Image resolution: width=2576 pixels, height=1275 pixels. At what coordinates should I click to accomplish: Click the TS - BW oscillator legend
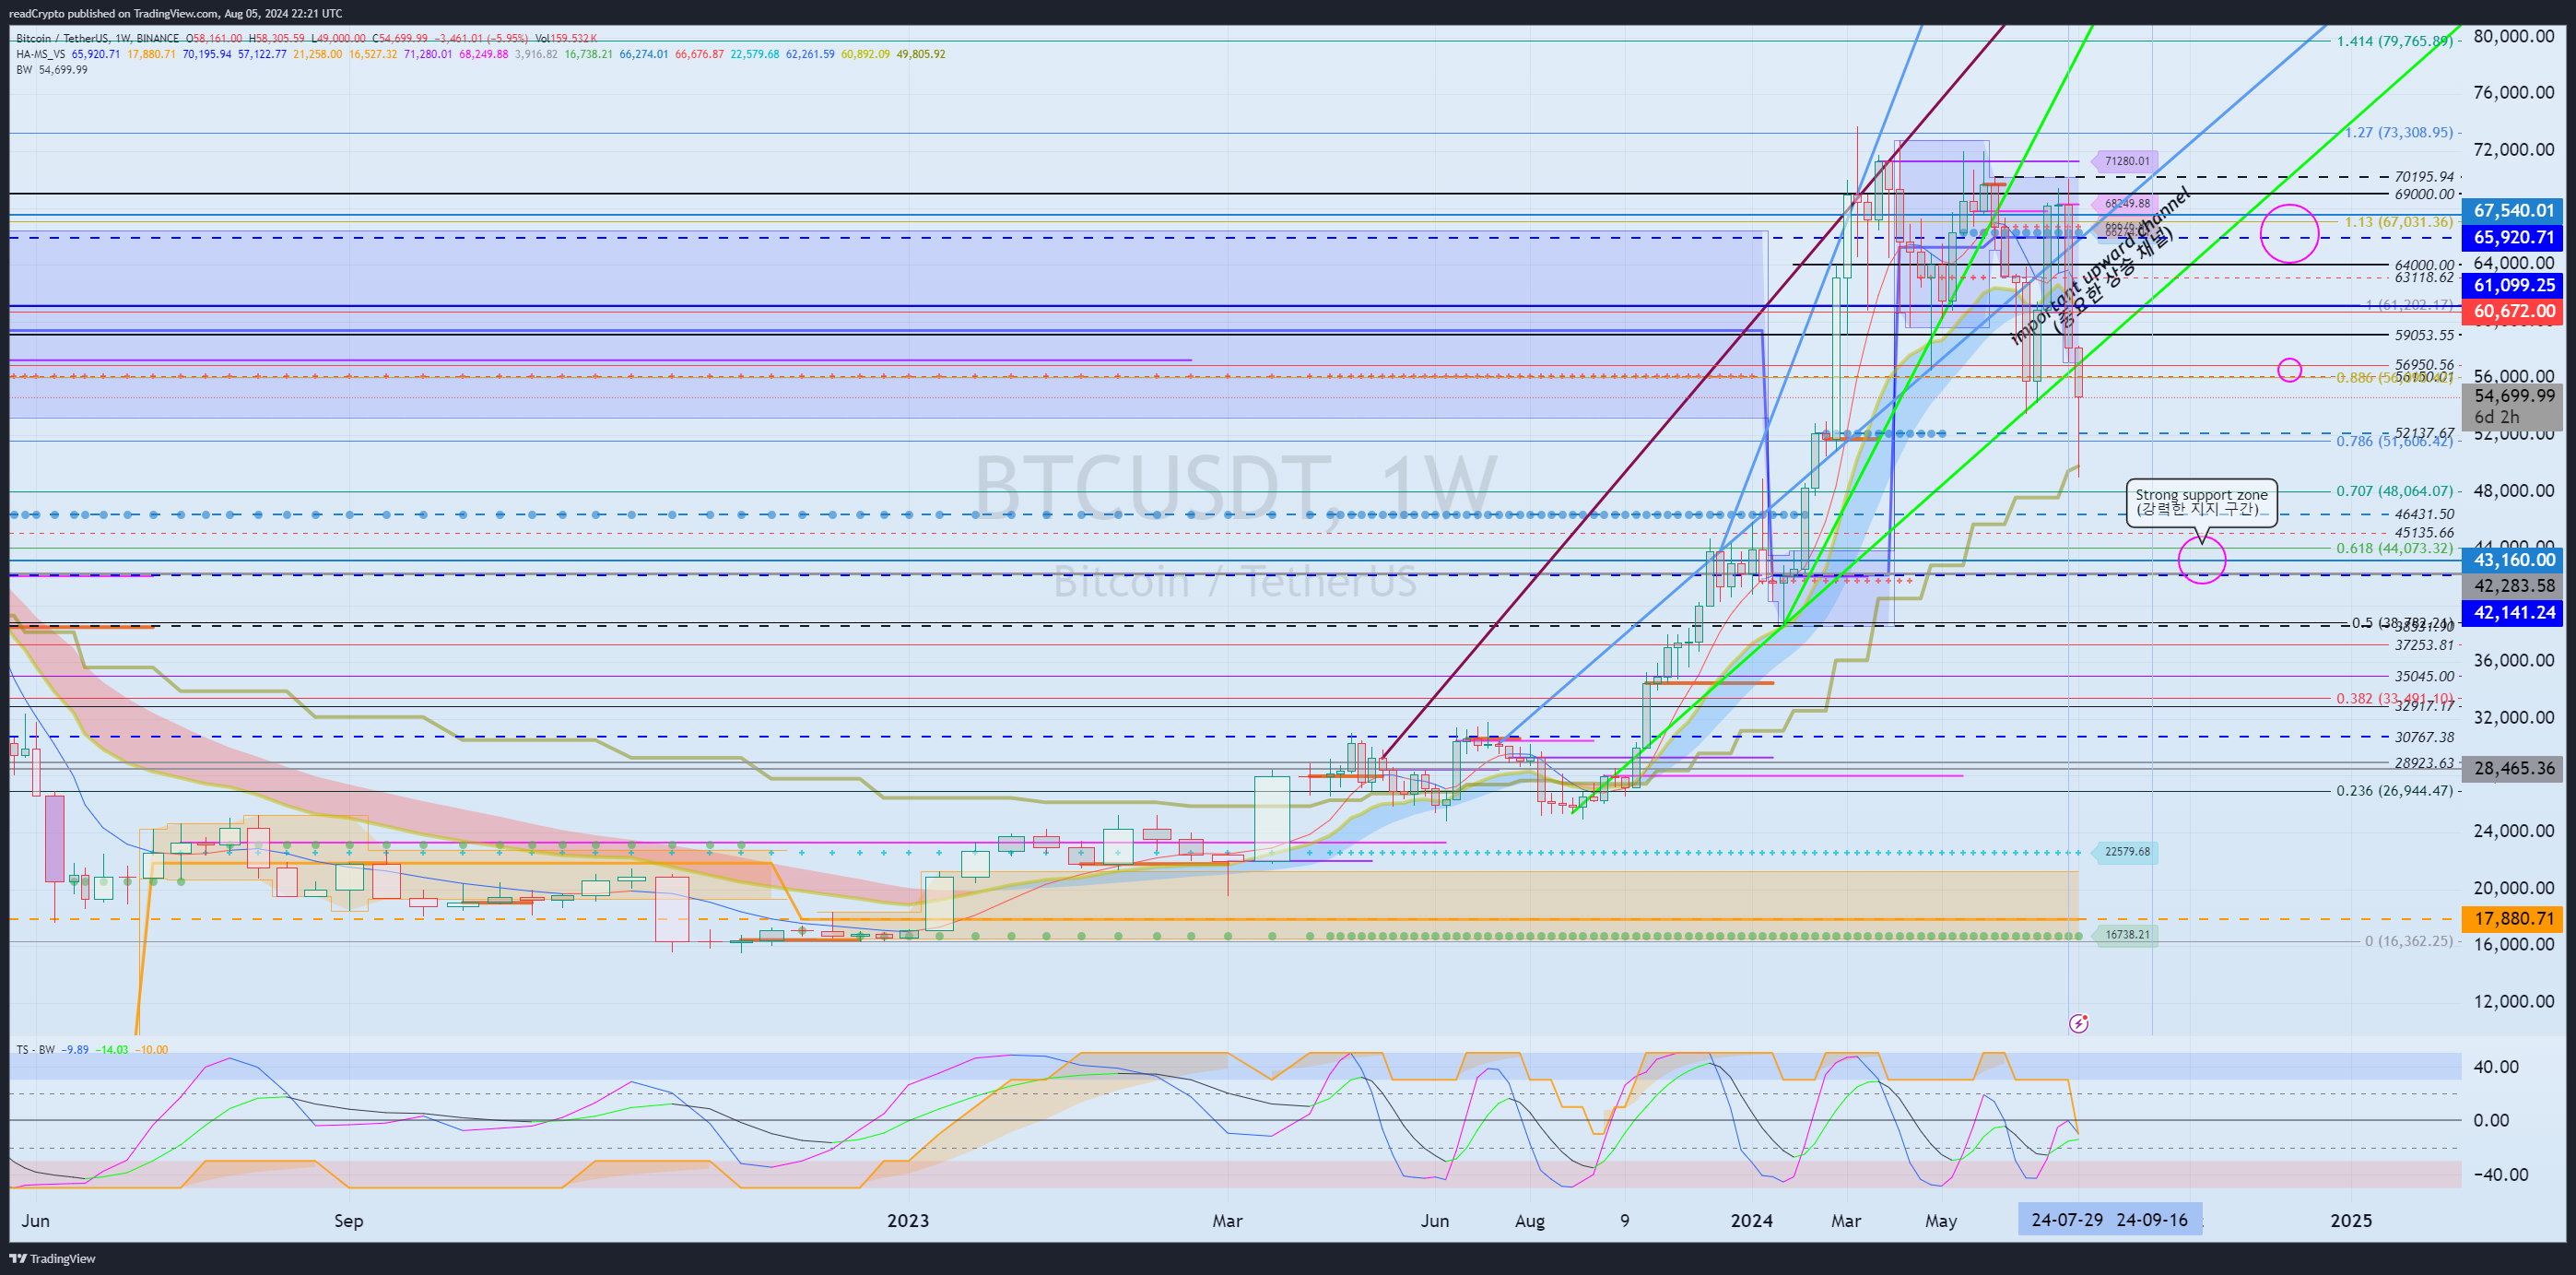coord(36,1050)
